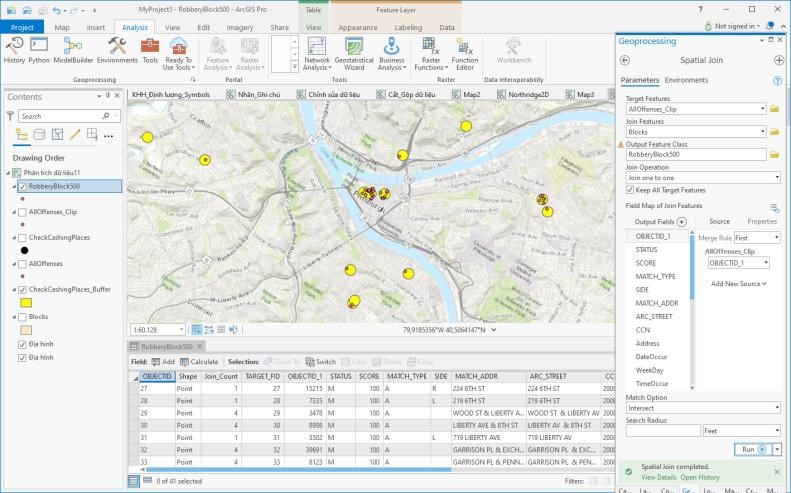This screenshot has width=791, height=493.
Task: Click CheckCashingPlaces black circle symbol
Action: pyautogui.click(x=24, y=250)
